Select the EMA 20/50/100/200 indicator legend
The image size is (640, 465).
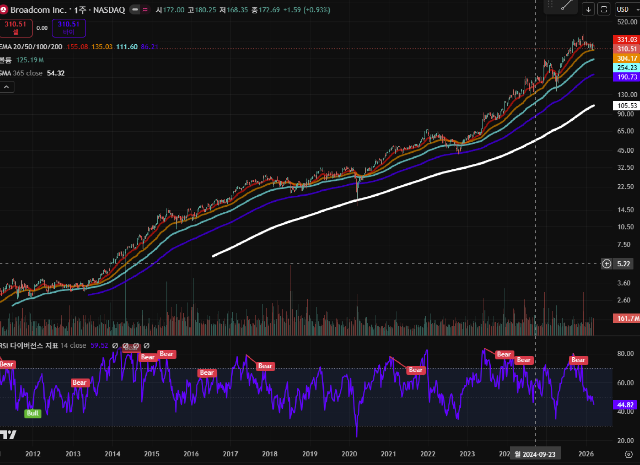pos(31,47)
